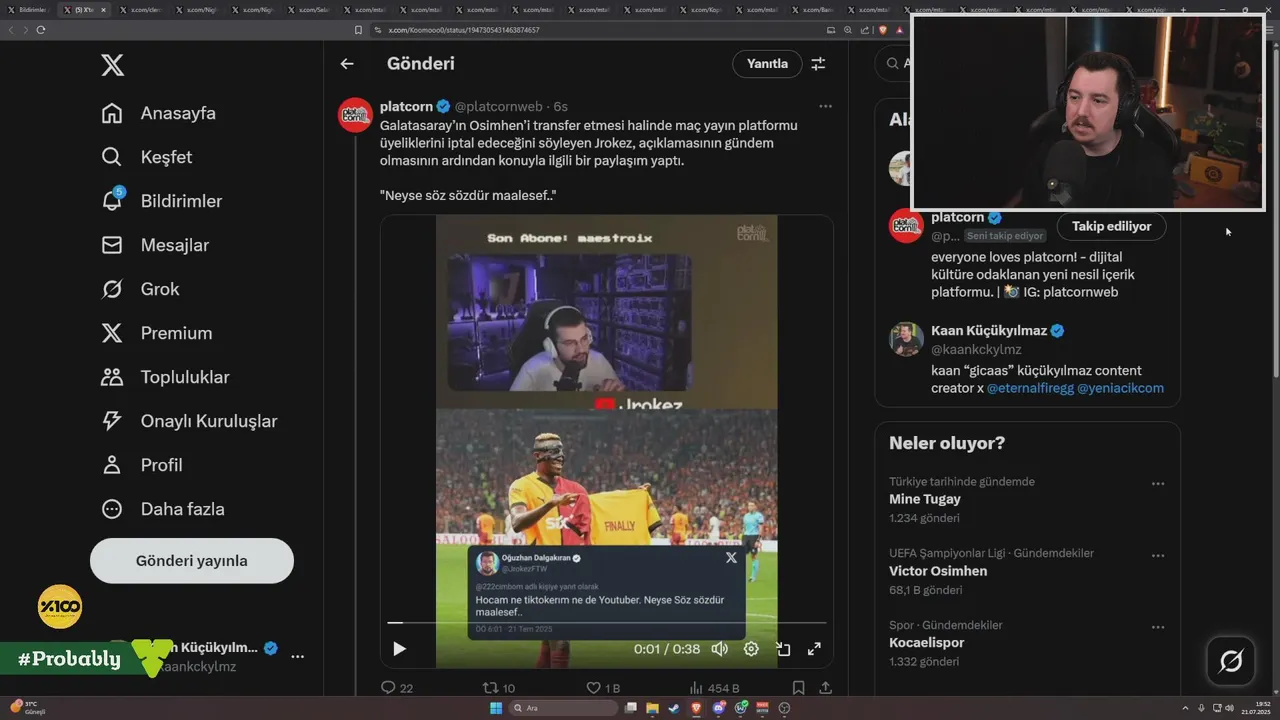
Task: Open the Windows Start menu
Action: click(496, 708)
